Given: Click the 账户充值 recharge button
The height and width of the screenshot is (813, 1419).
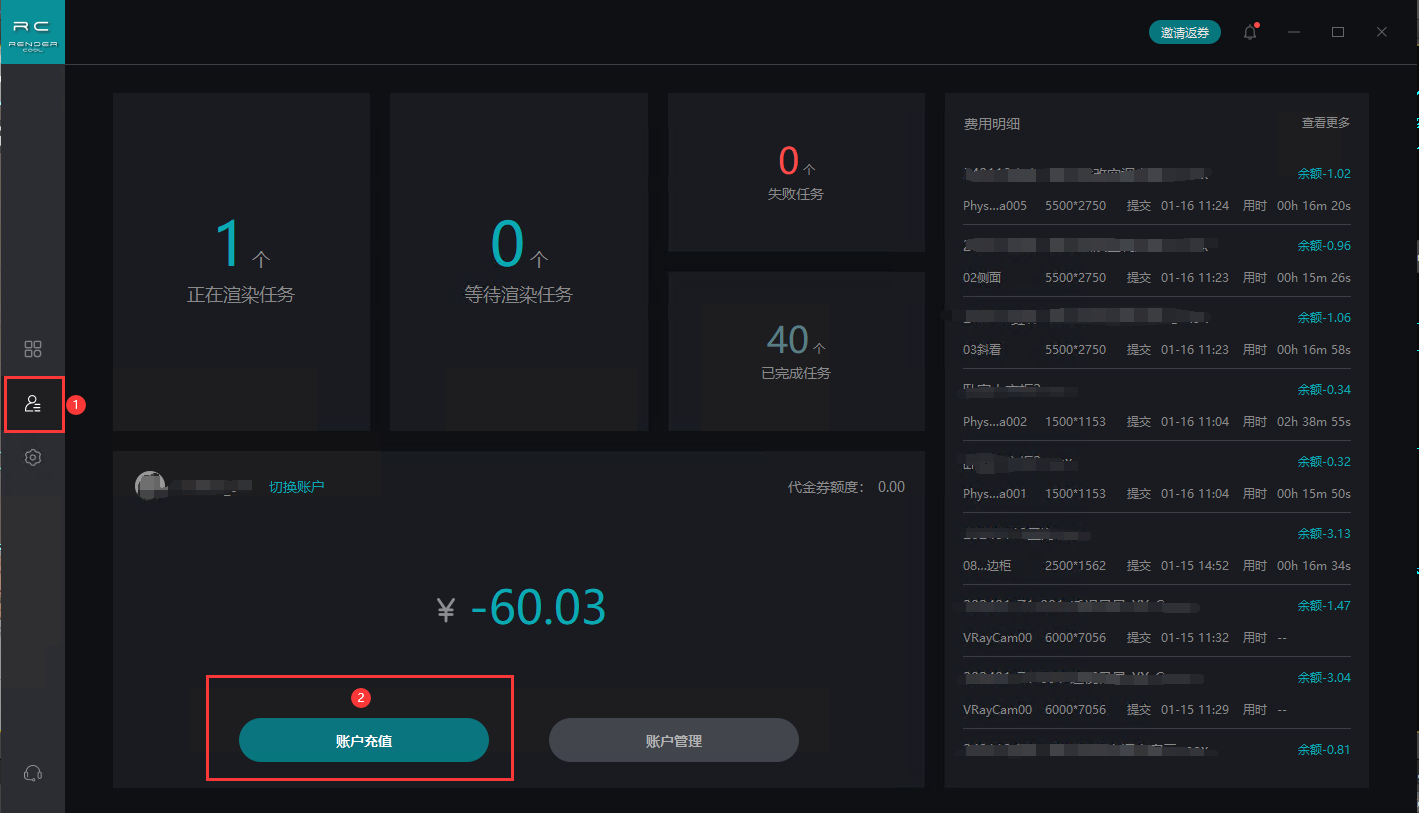Looking at the screenshot, I should pos(363,741).
